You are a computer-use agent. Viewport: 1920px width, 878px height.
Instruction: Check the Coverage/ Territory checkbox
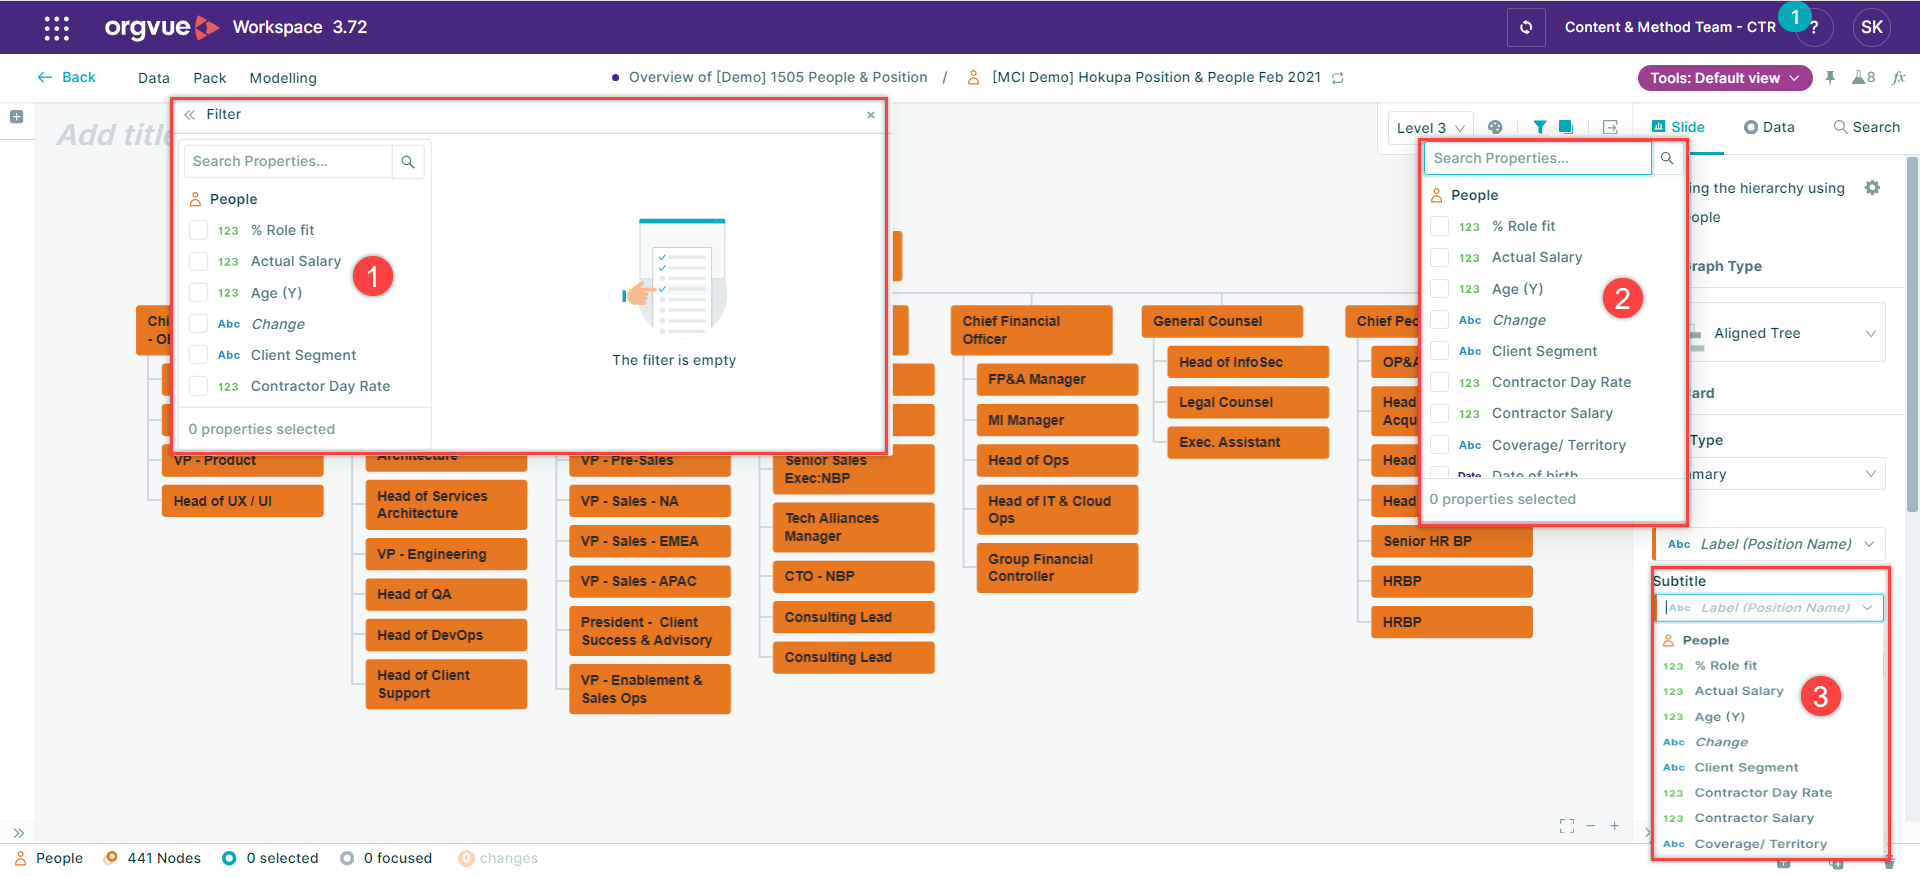1439,445
